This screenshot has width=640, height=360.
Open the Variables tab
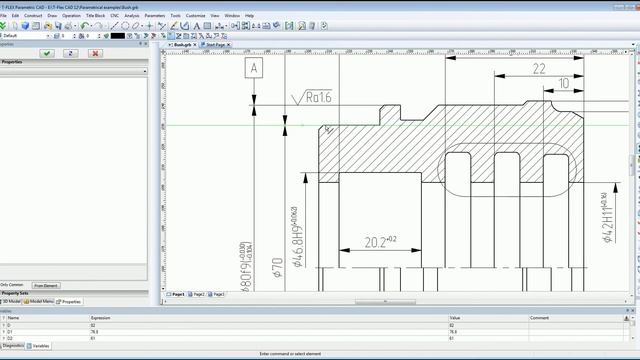pyautogui.click(x=38, y=346)
